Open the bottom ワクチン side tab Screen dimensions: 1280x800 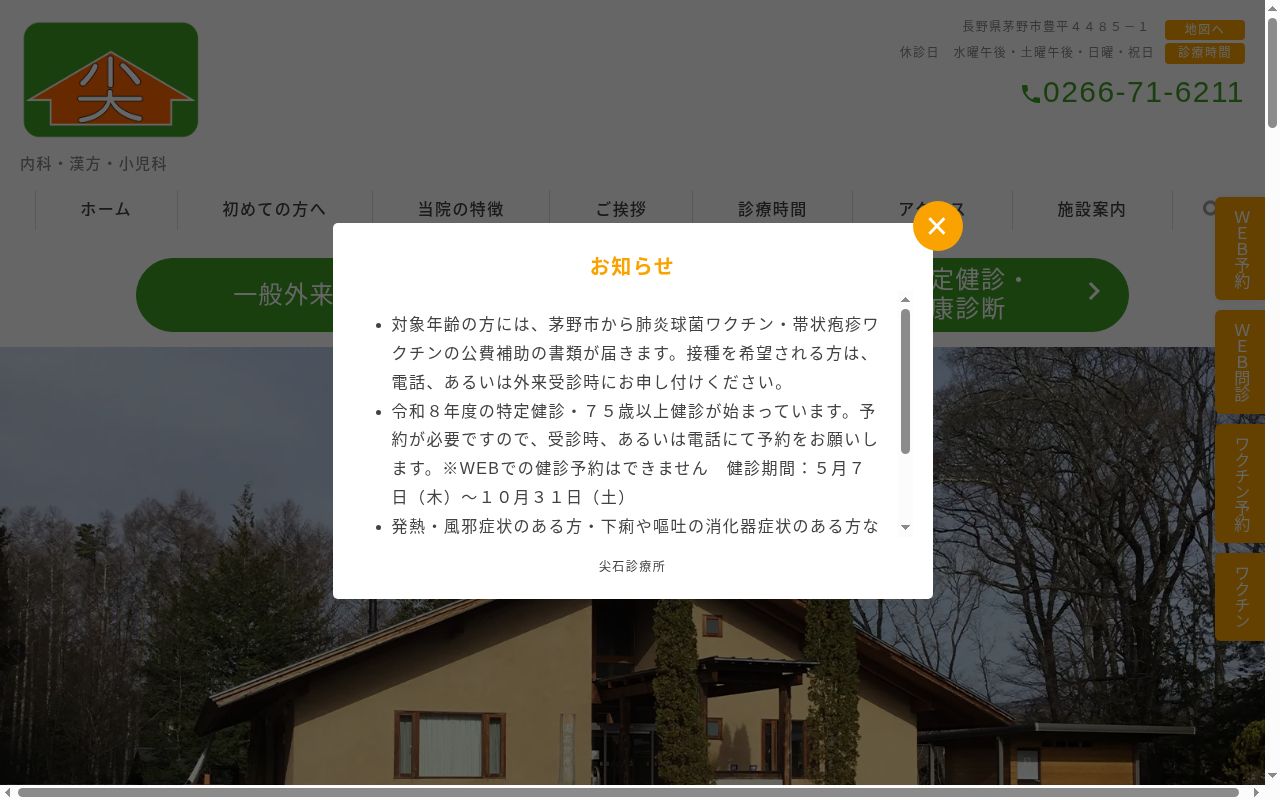pyautogui.click(x=1240, y=597)
